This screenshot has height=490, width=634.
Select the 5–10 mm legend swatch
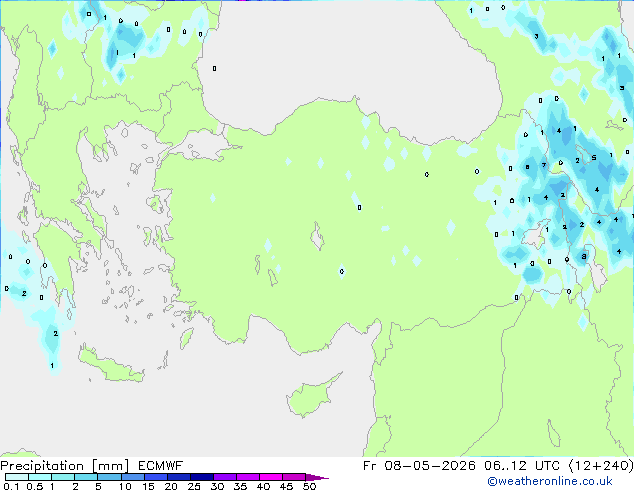109,477
